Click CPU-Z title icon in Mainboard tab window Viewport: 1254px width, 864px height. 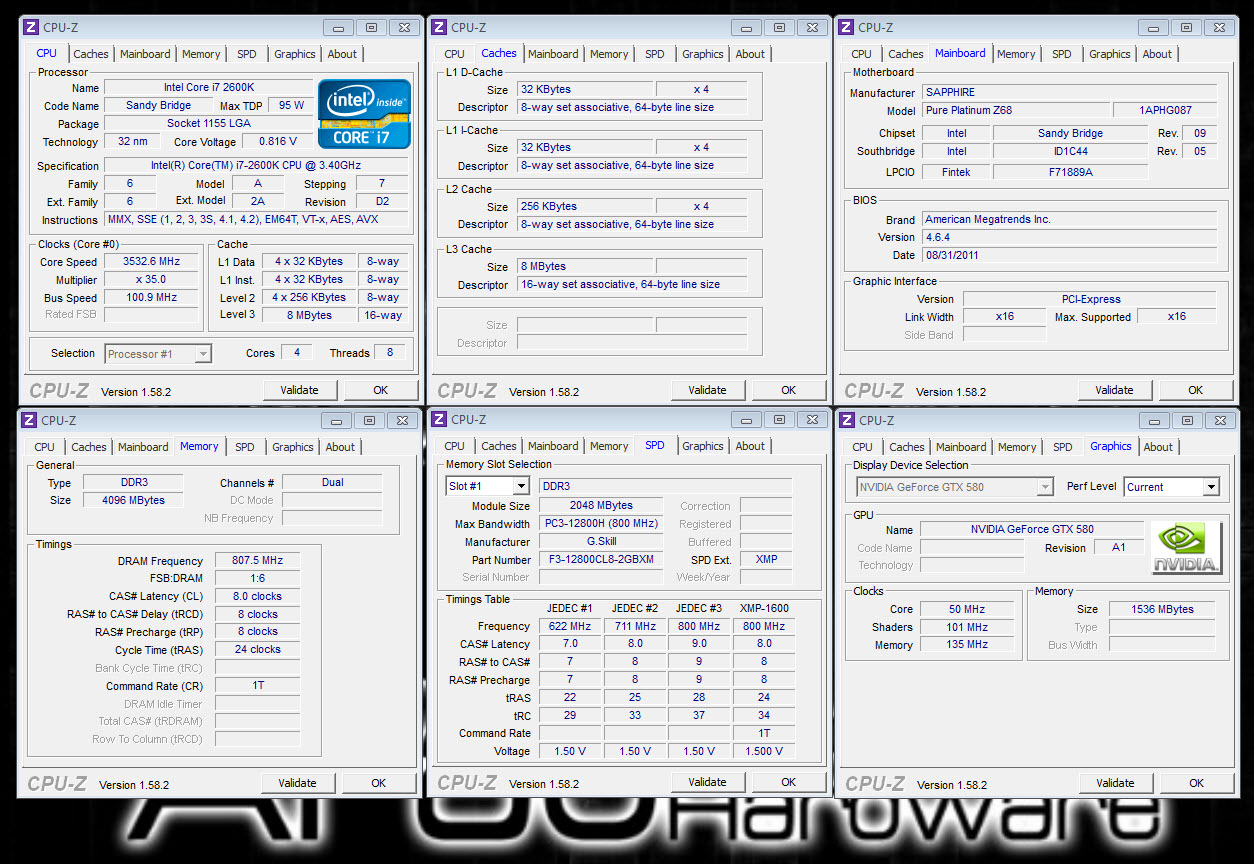[x=846, y=27]
